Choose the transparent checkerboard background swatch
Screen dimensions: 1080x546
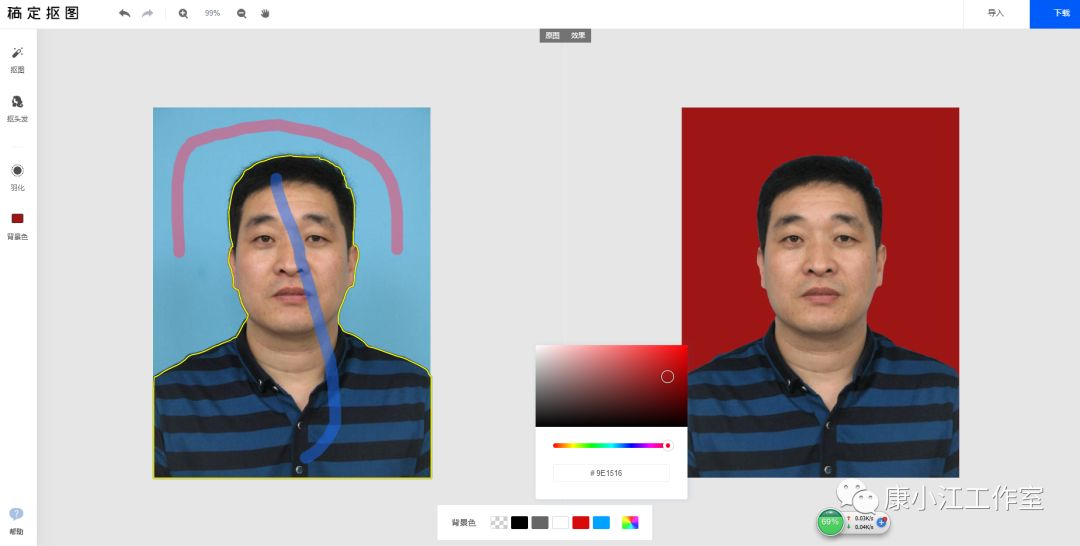point(498,522)
